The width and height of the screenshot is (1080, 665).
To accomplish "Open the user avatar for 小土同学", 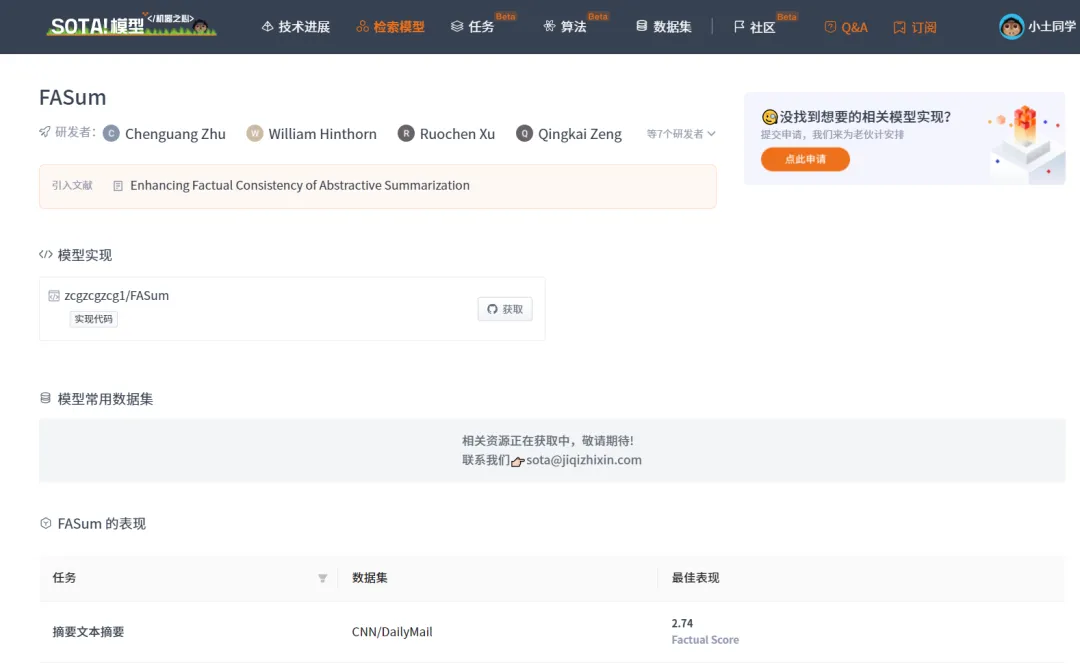I will click(1011, 27).
